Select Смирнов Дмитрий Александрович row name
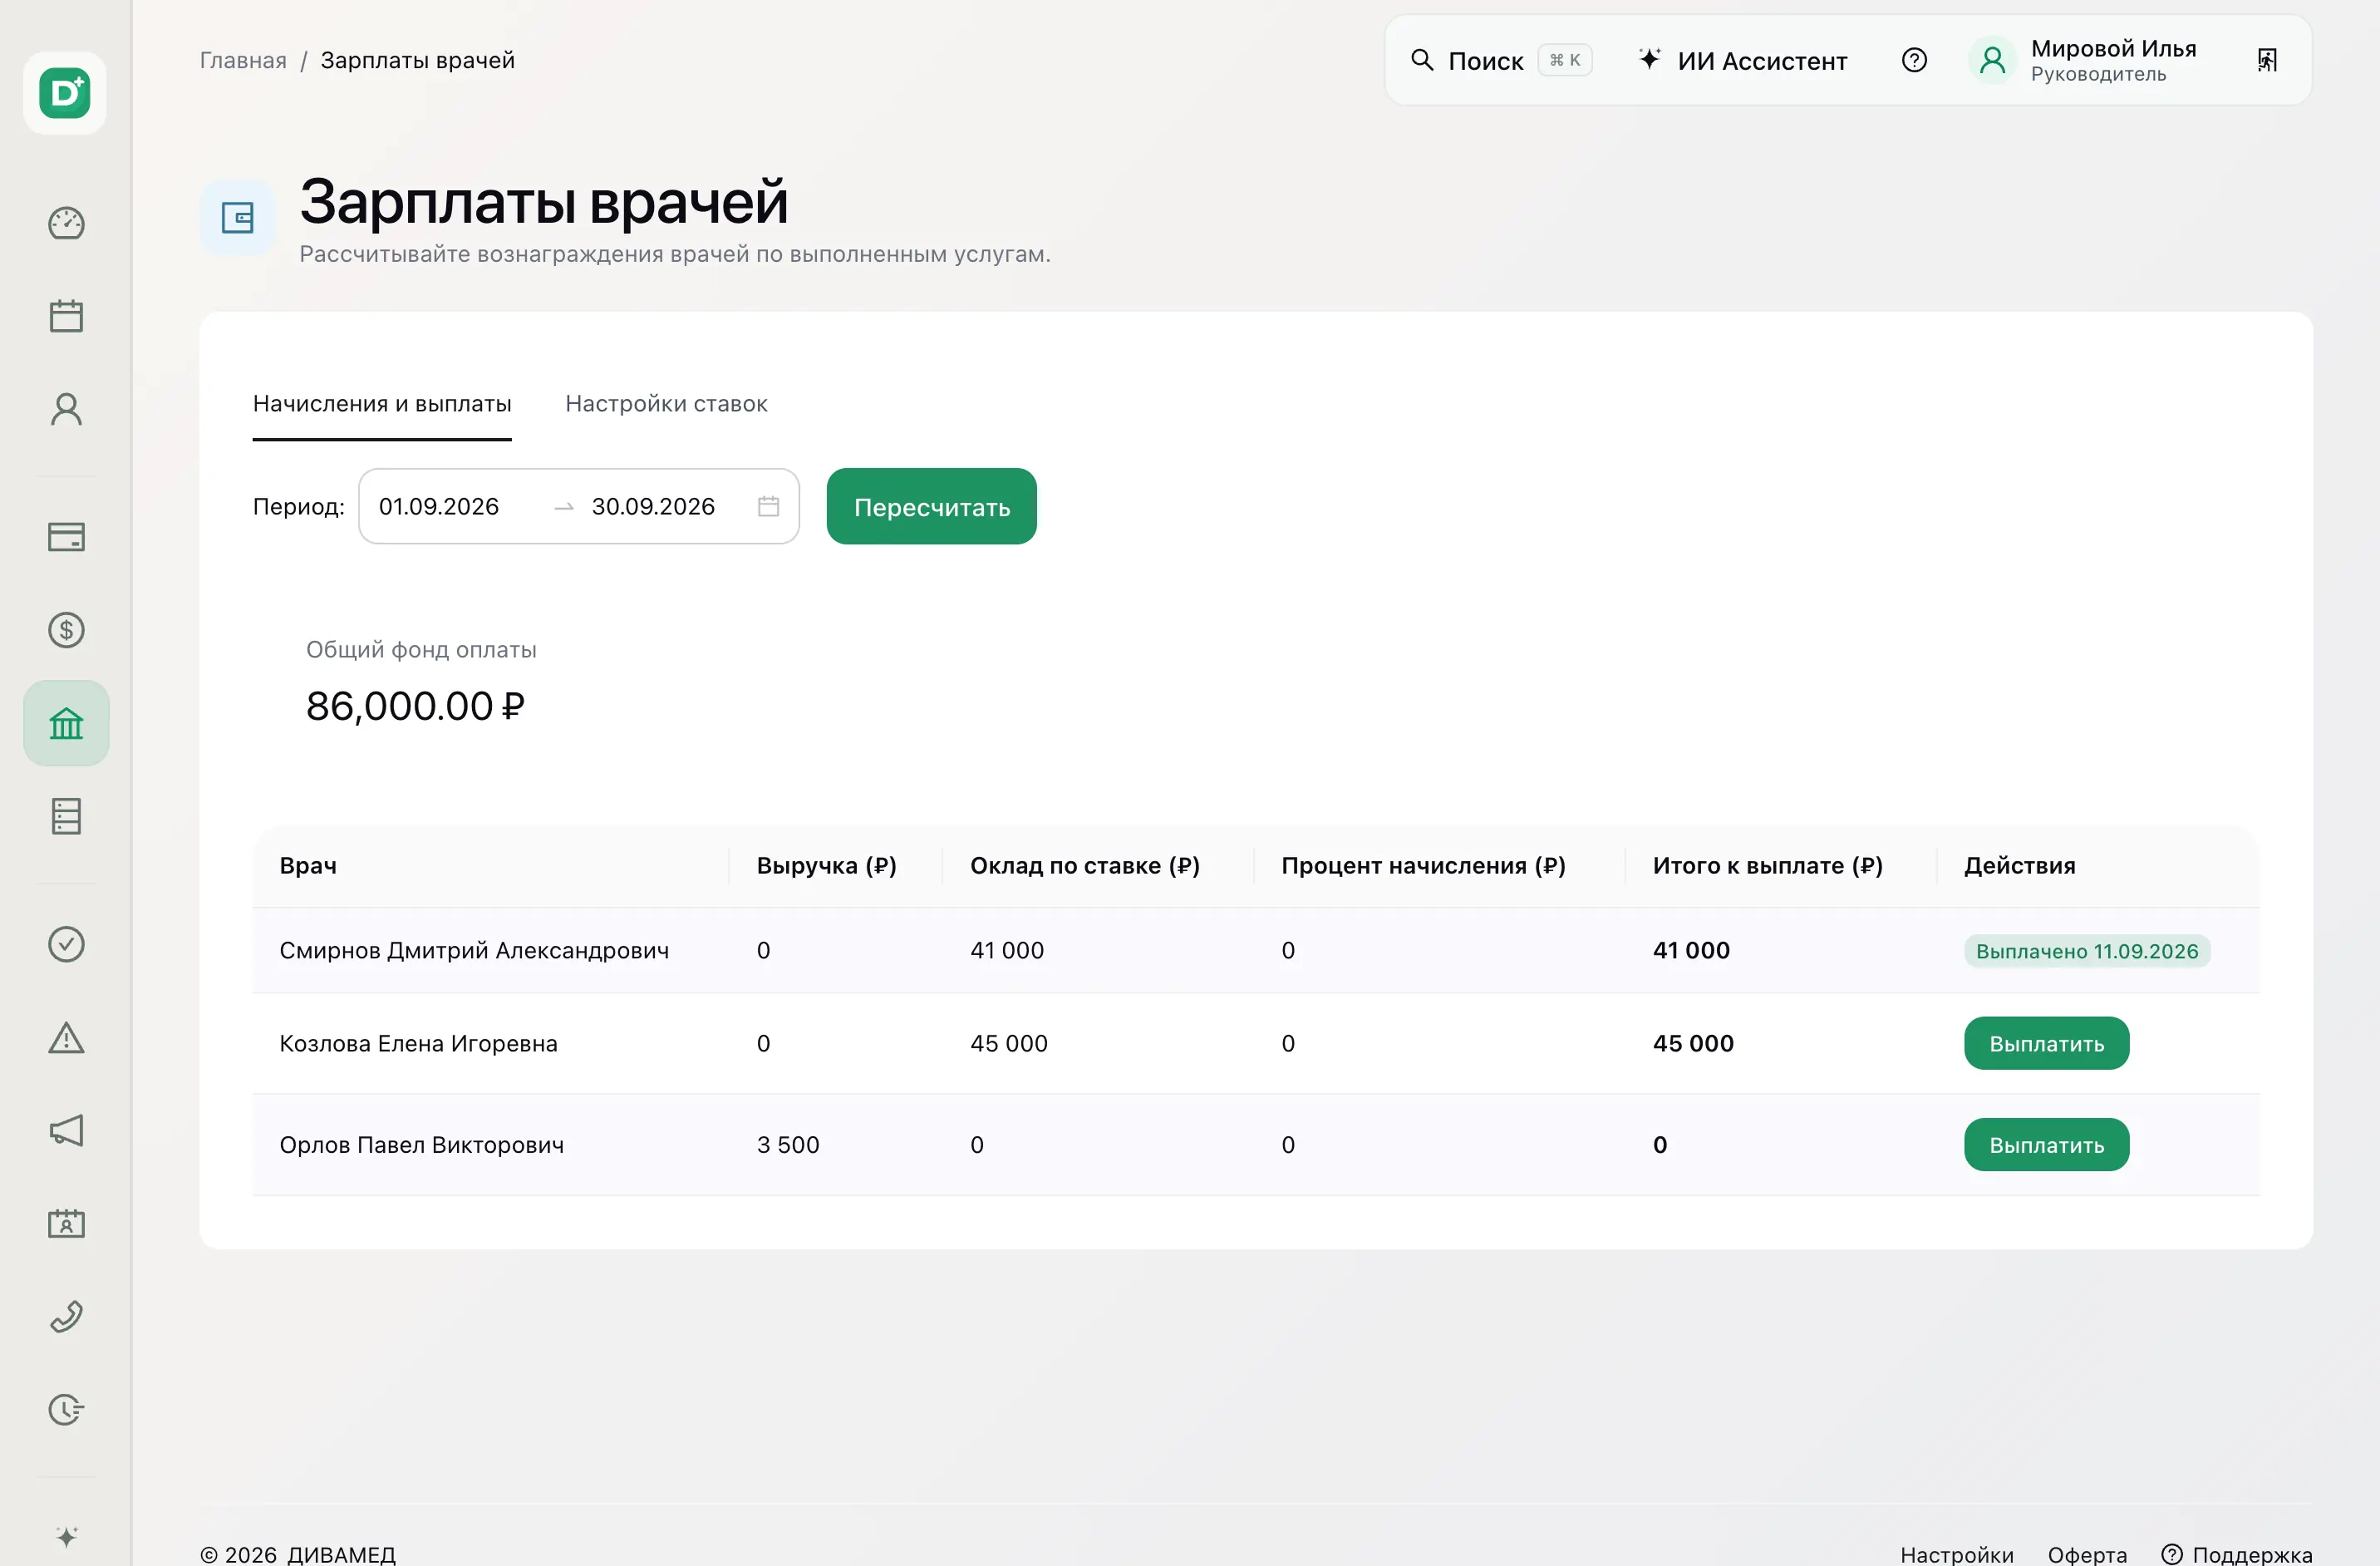 (474, 950)
